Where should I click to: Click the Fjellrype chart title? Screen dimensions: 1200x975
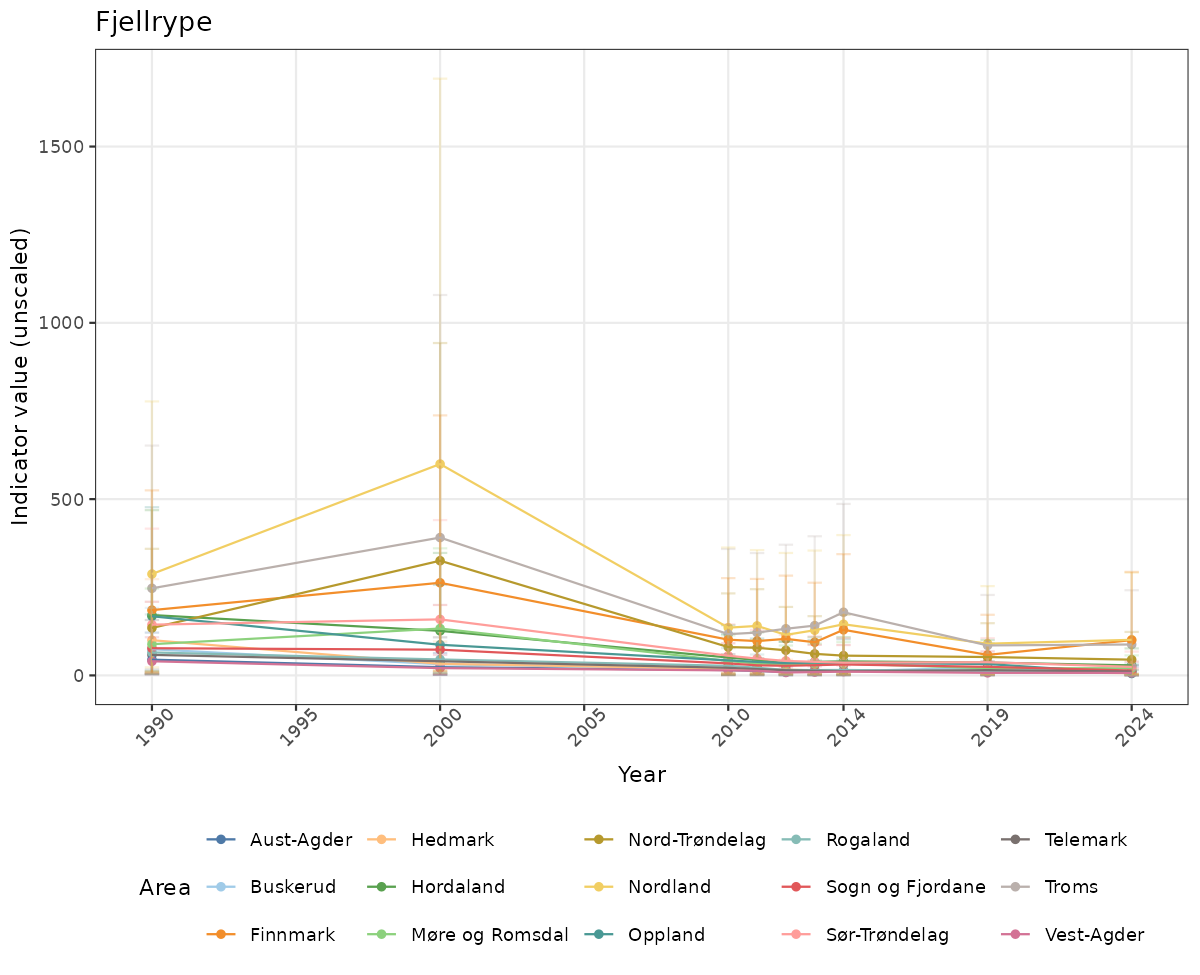click(154, 23)
